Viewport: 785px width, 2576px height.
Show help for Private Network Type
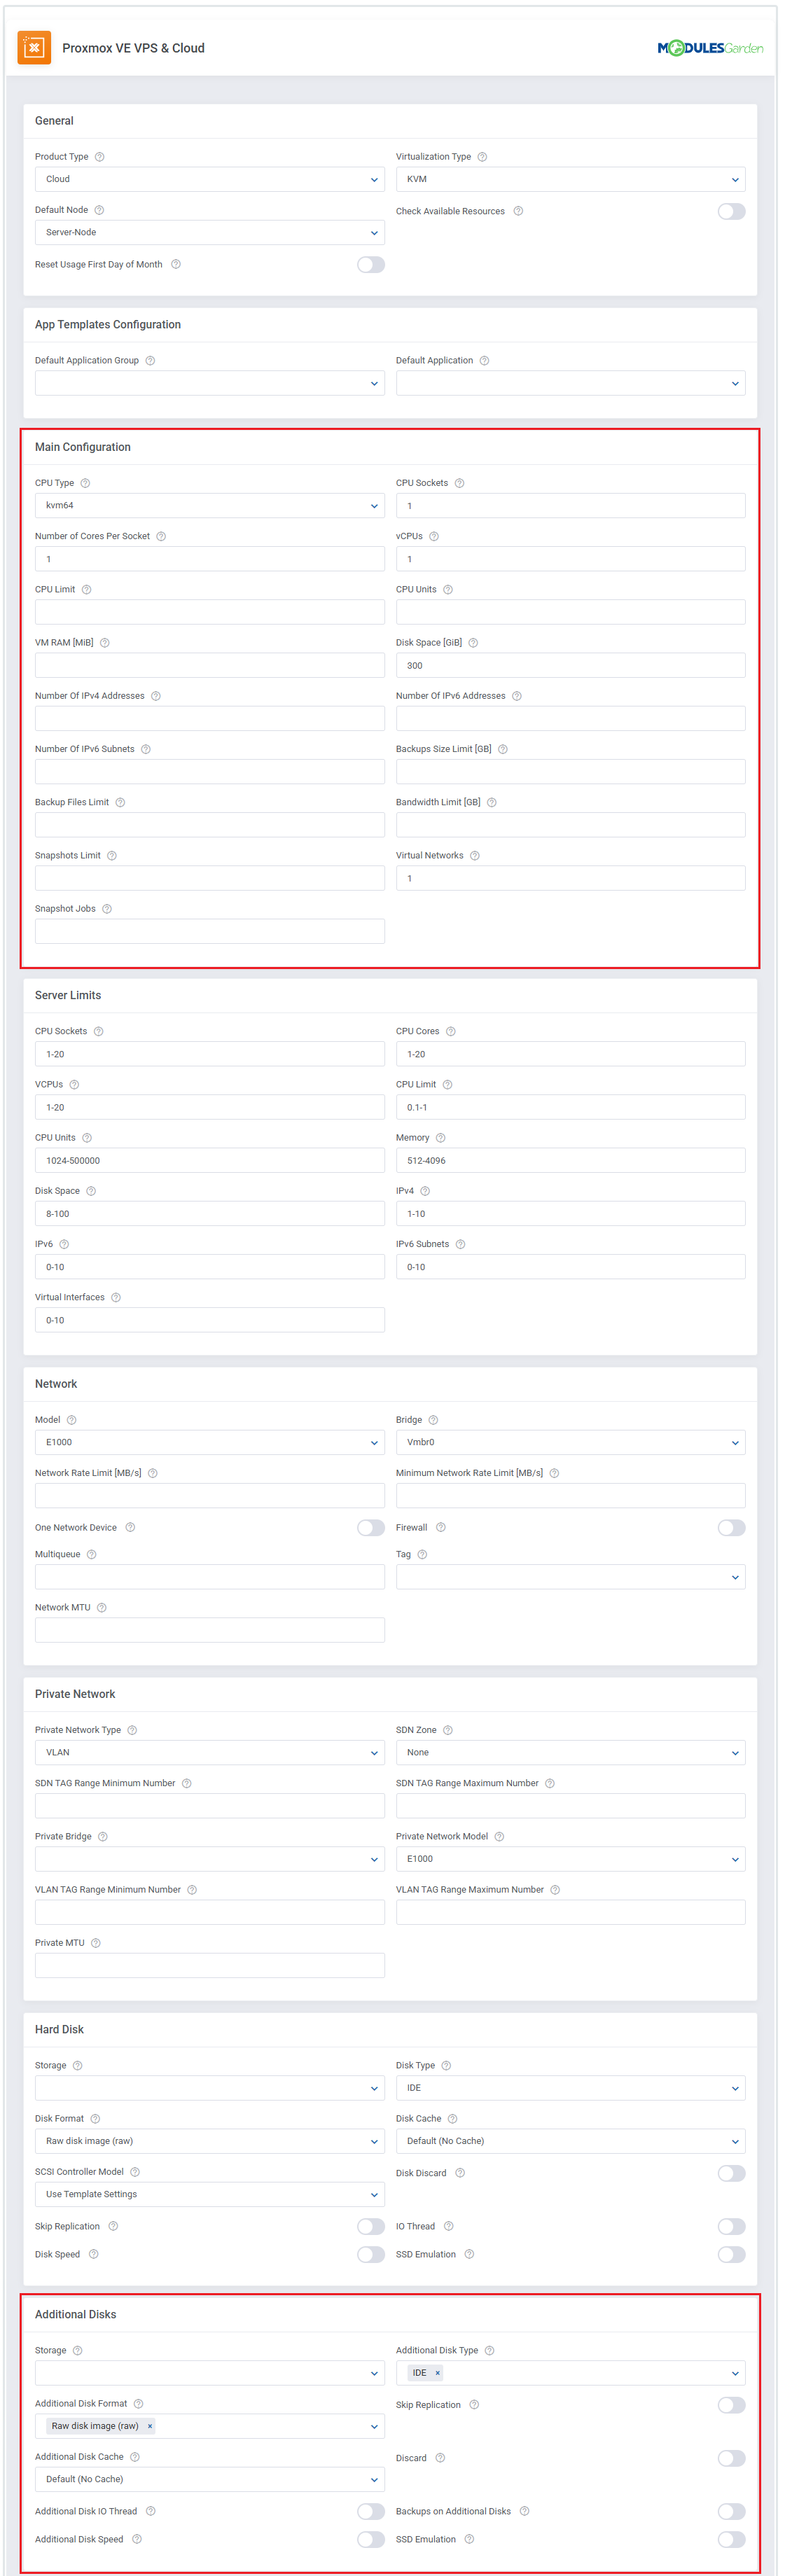coord(132,1730)
